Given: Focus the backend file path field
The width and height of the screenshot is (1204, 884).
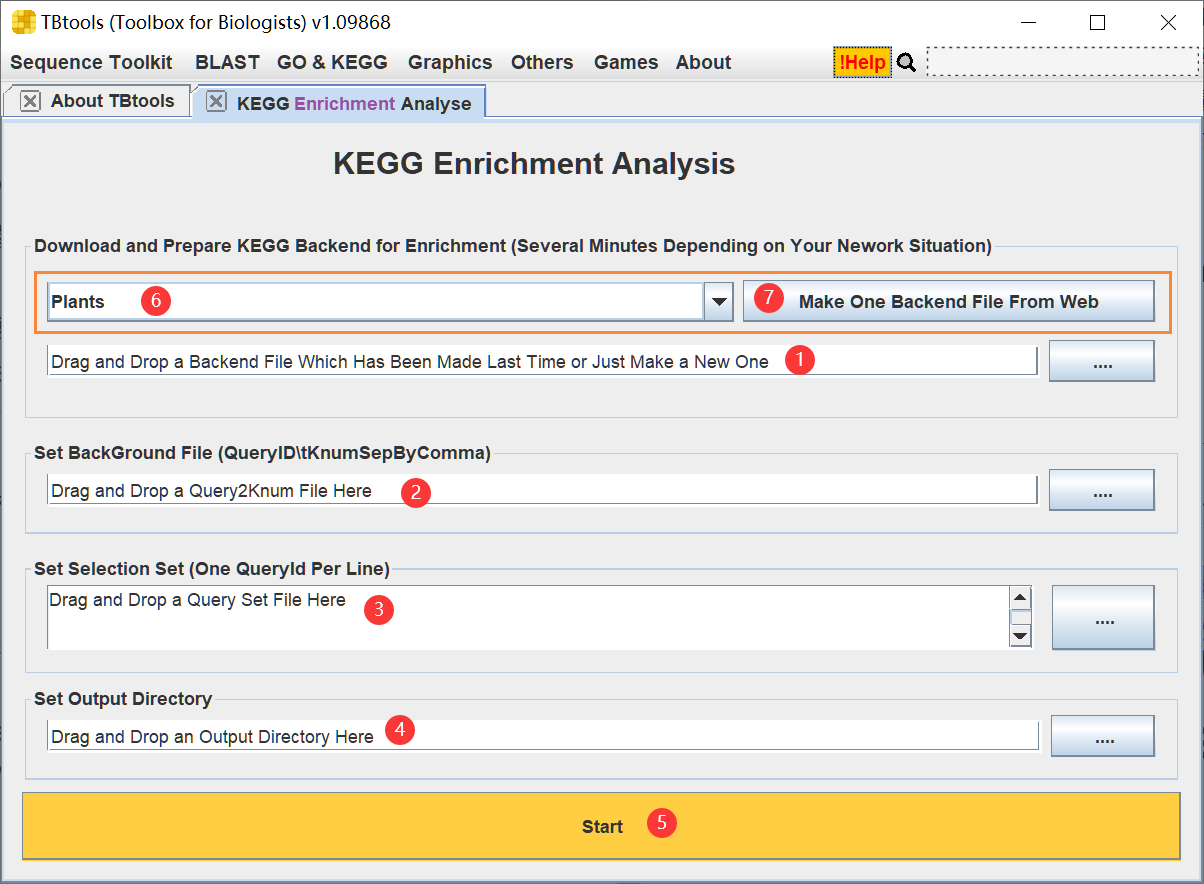Looking at the screenshot, I should click(542, 361).
